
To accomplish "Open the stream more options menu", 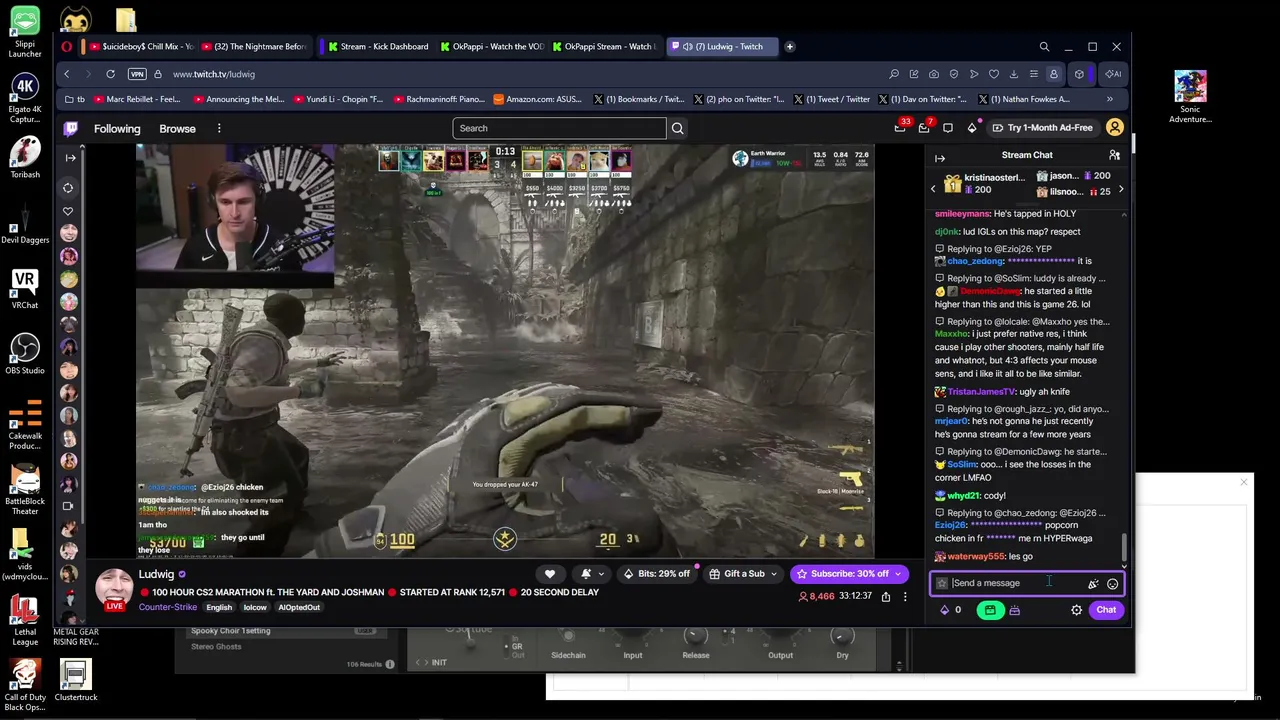I will click(x=905, y=597).
